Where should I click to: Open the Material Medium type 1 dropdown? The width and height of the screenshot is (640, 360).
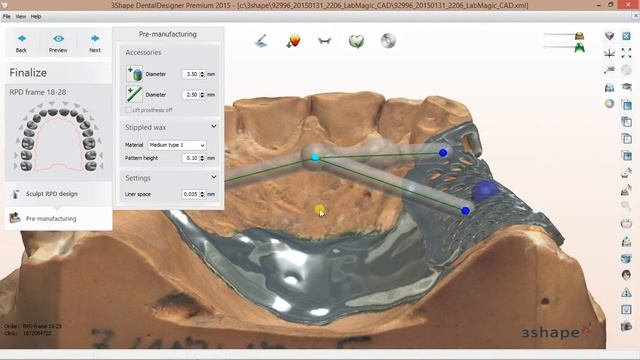click(177, 145)
